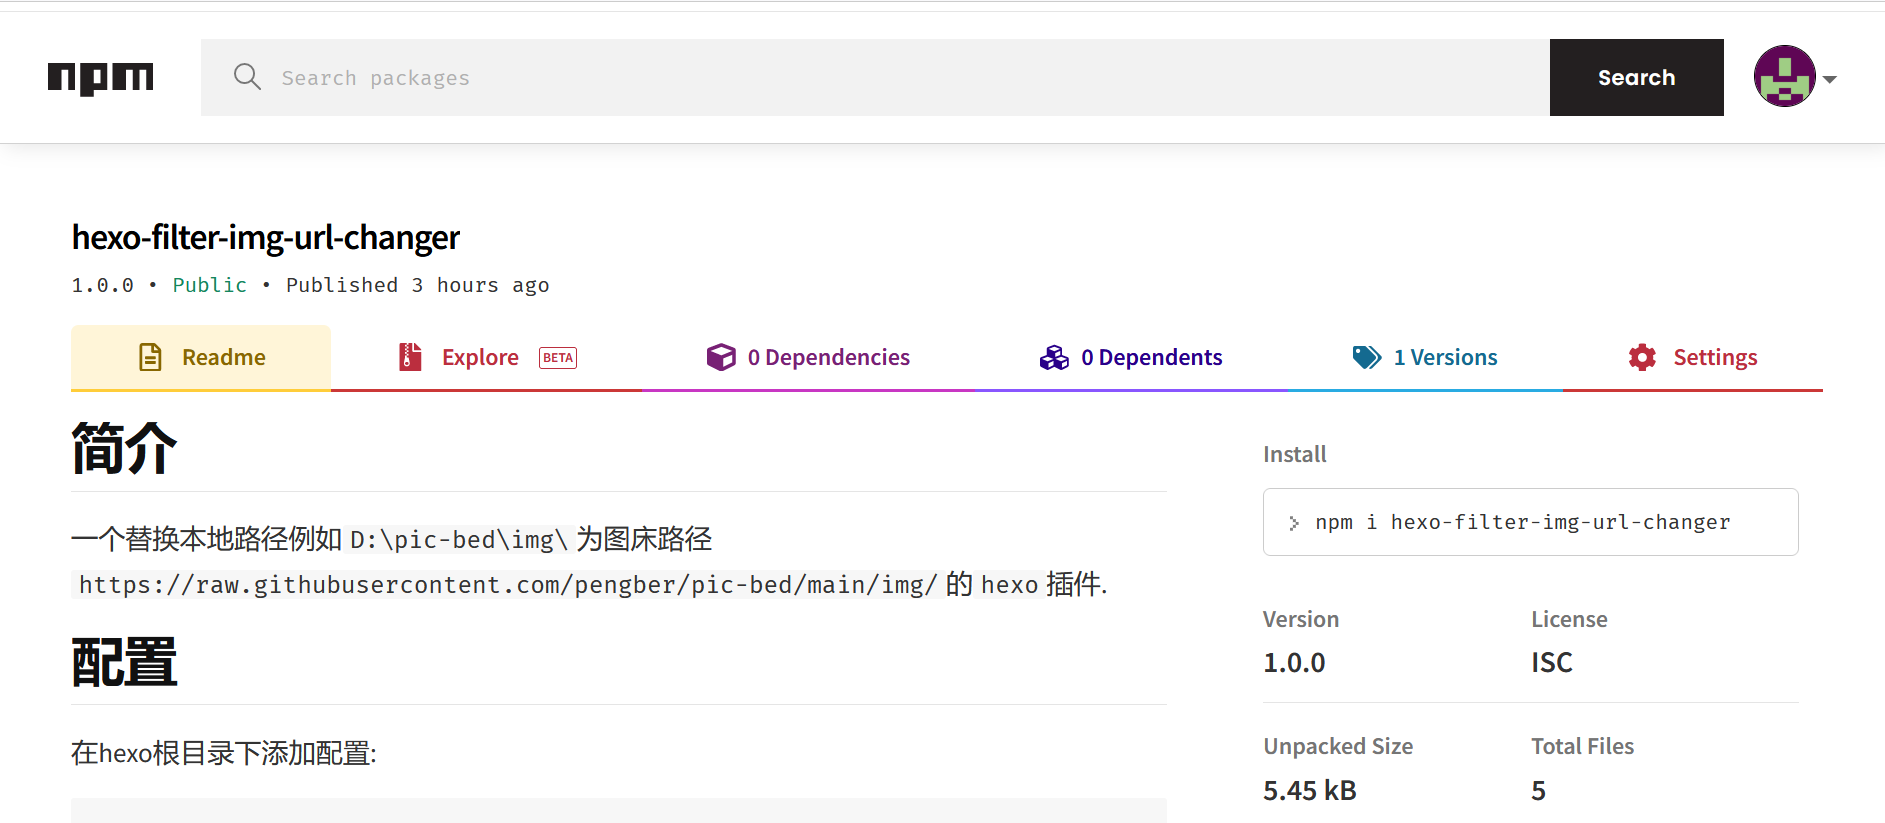Click the license value ISC
This screenshot has width=1885, height=823.
pyautogui.click(x=1552, y=662)
